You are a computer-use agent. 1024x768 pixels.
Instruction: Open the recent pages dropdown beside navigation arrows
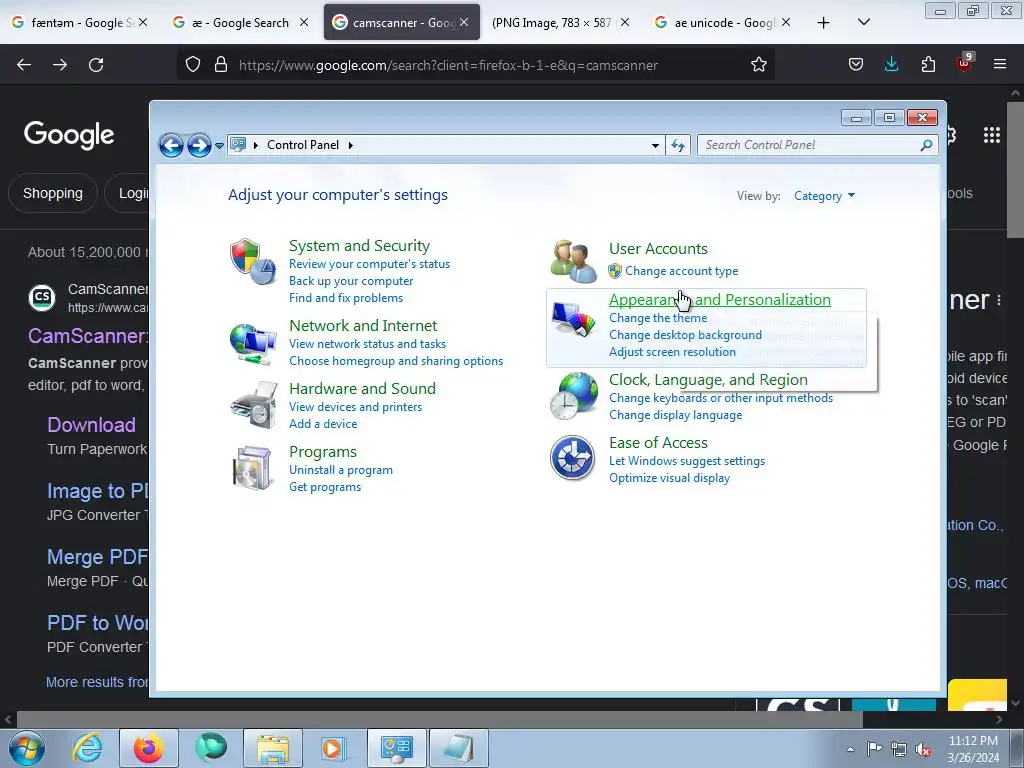(x=219, y=146)
